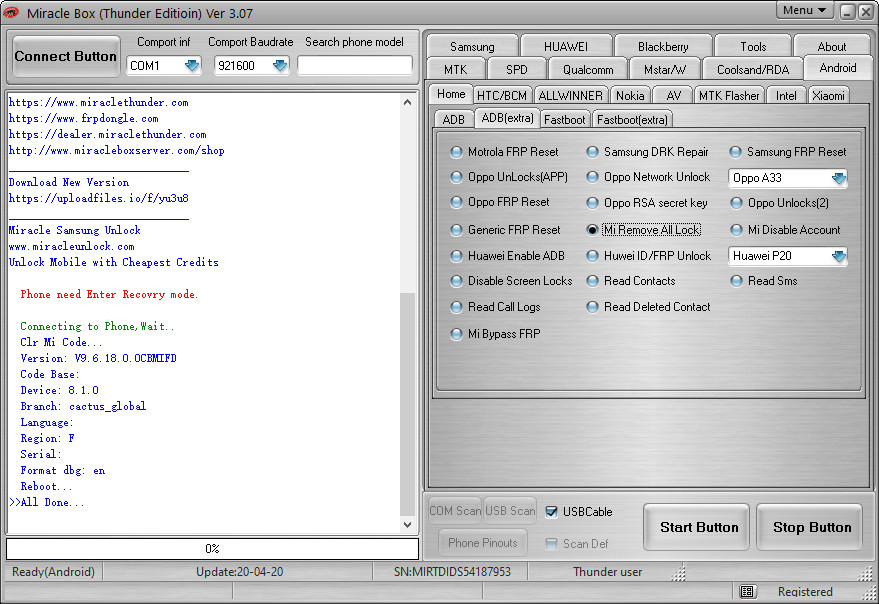Click the log scrollbar up arrow

408,102
